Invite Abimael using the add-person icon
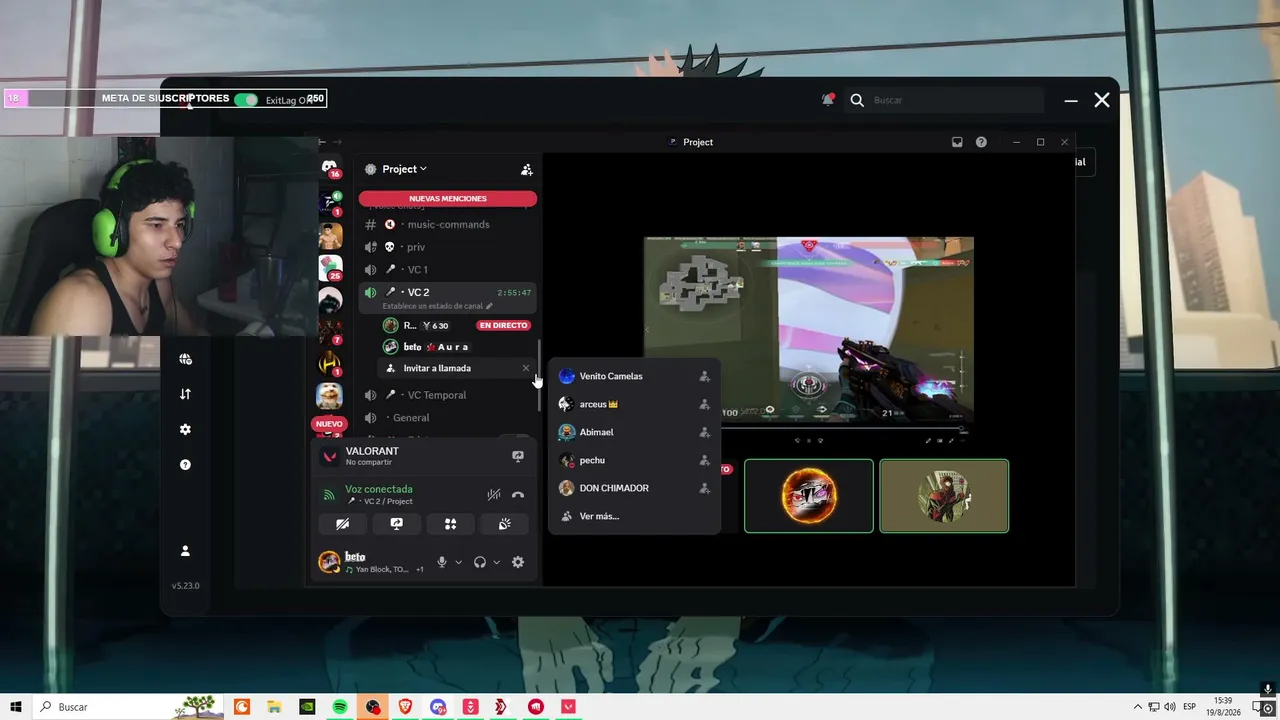 704,433
